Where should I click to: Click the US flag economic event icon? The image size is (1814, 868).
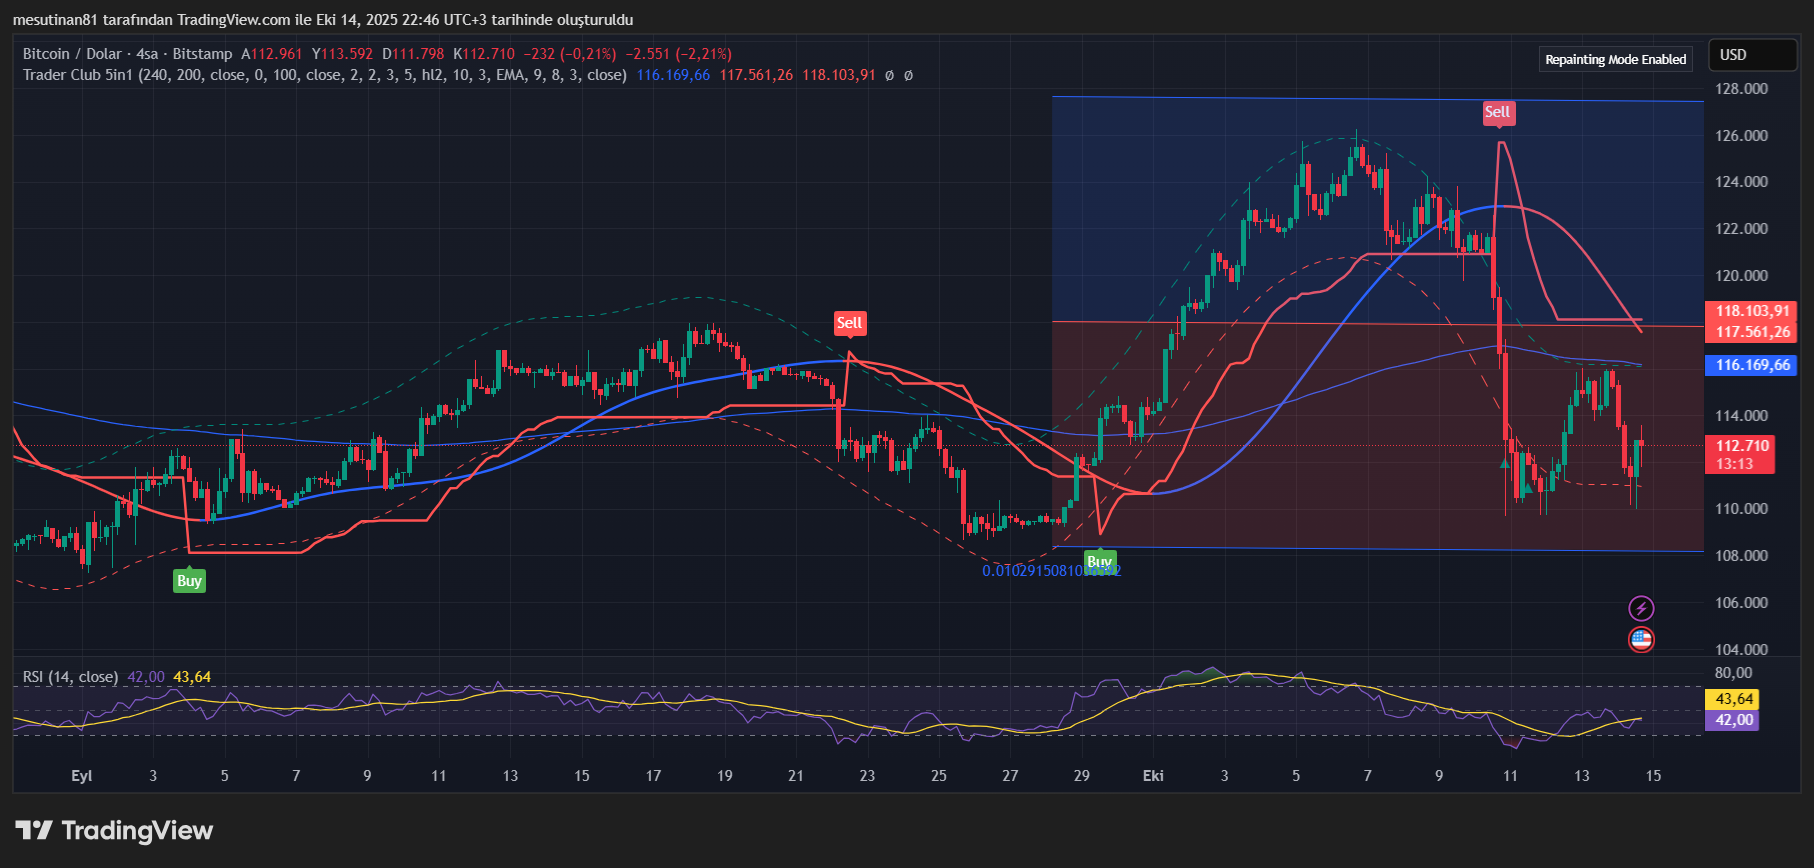coord(1641,640)
